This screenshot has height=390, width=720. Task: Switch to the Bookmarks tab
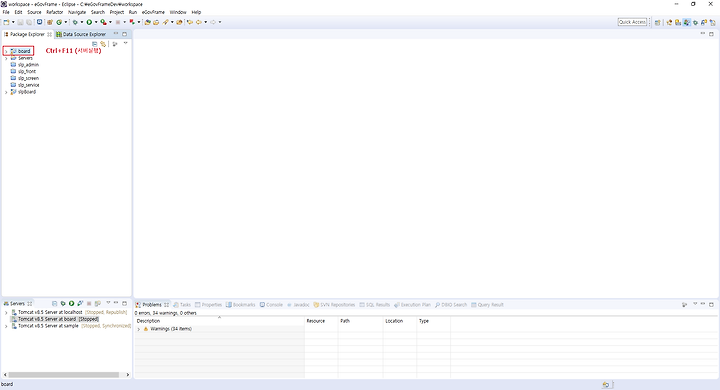click(241, 305)
